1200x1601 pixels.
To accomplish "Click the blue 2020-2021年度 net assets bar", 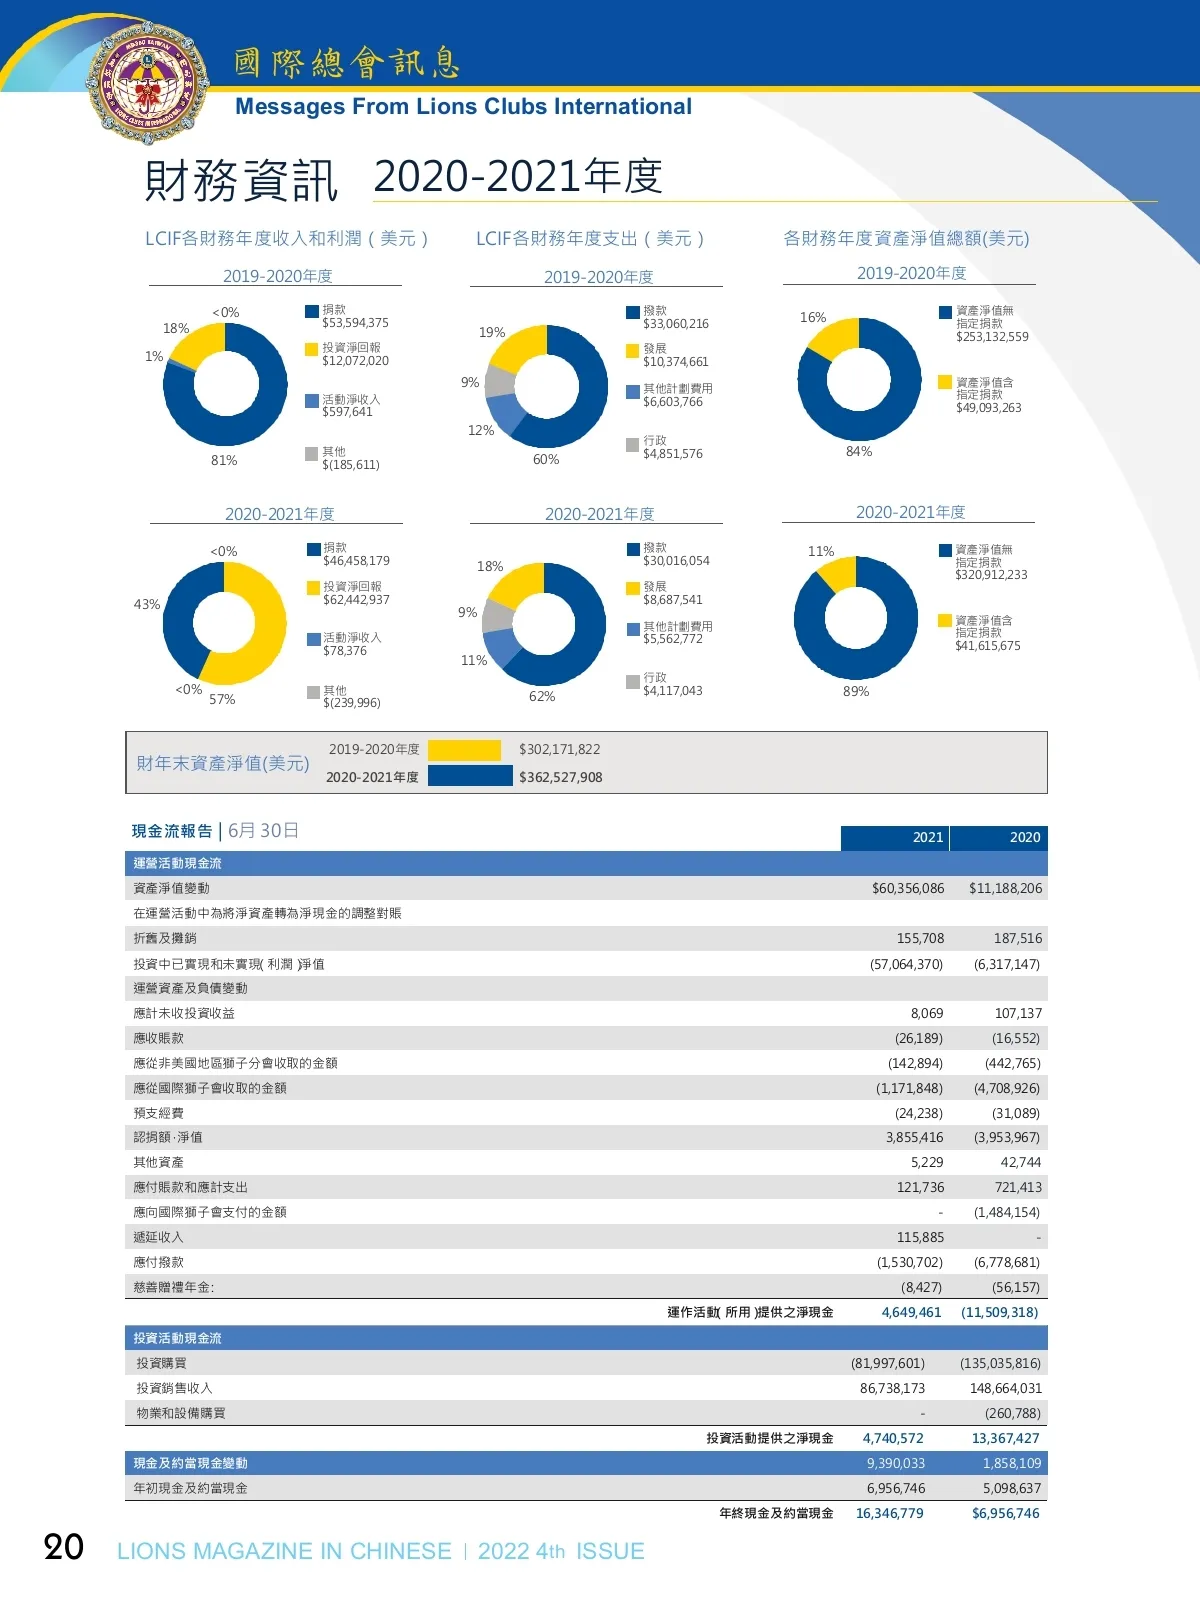I will pyautogui.click(x=470, y=776).
